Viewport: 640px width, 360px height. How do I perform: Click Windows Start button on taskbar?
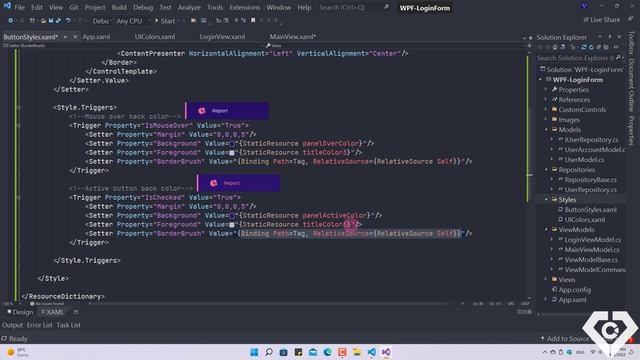coord(254,352)
